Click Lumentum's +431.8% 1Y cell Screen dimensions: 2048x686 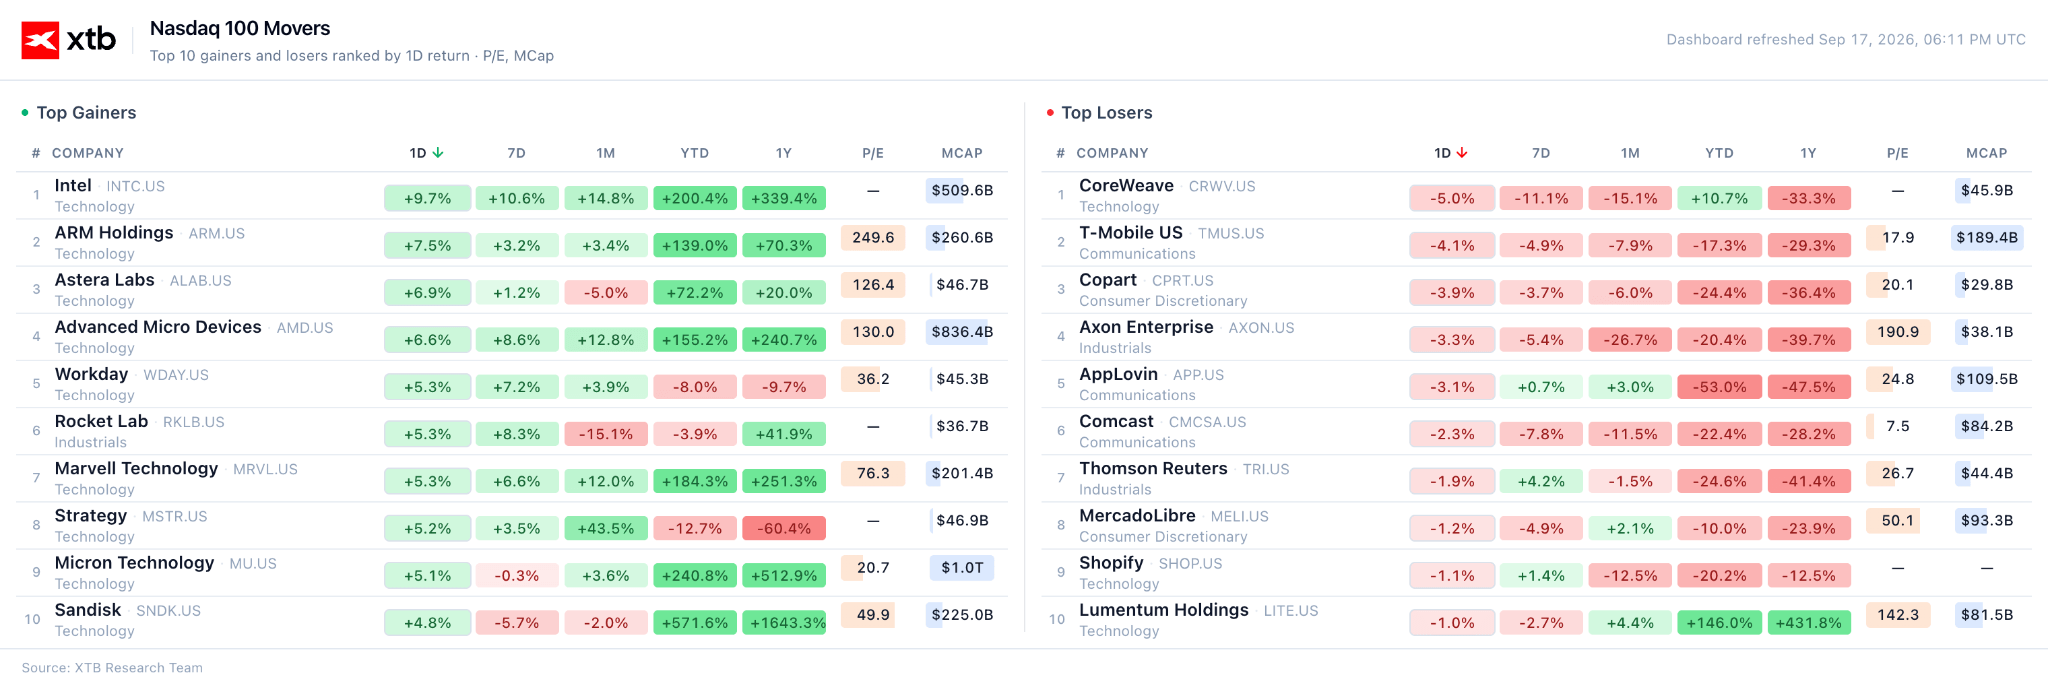click(x=1809, y=622)
